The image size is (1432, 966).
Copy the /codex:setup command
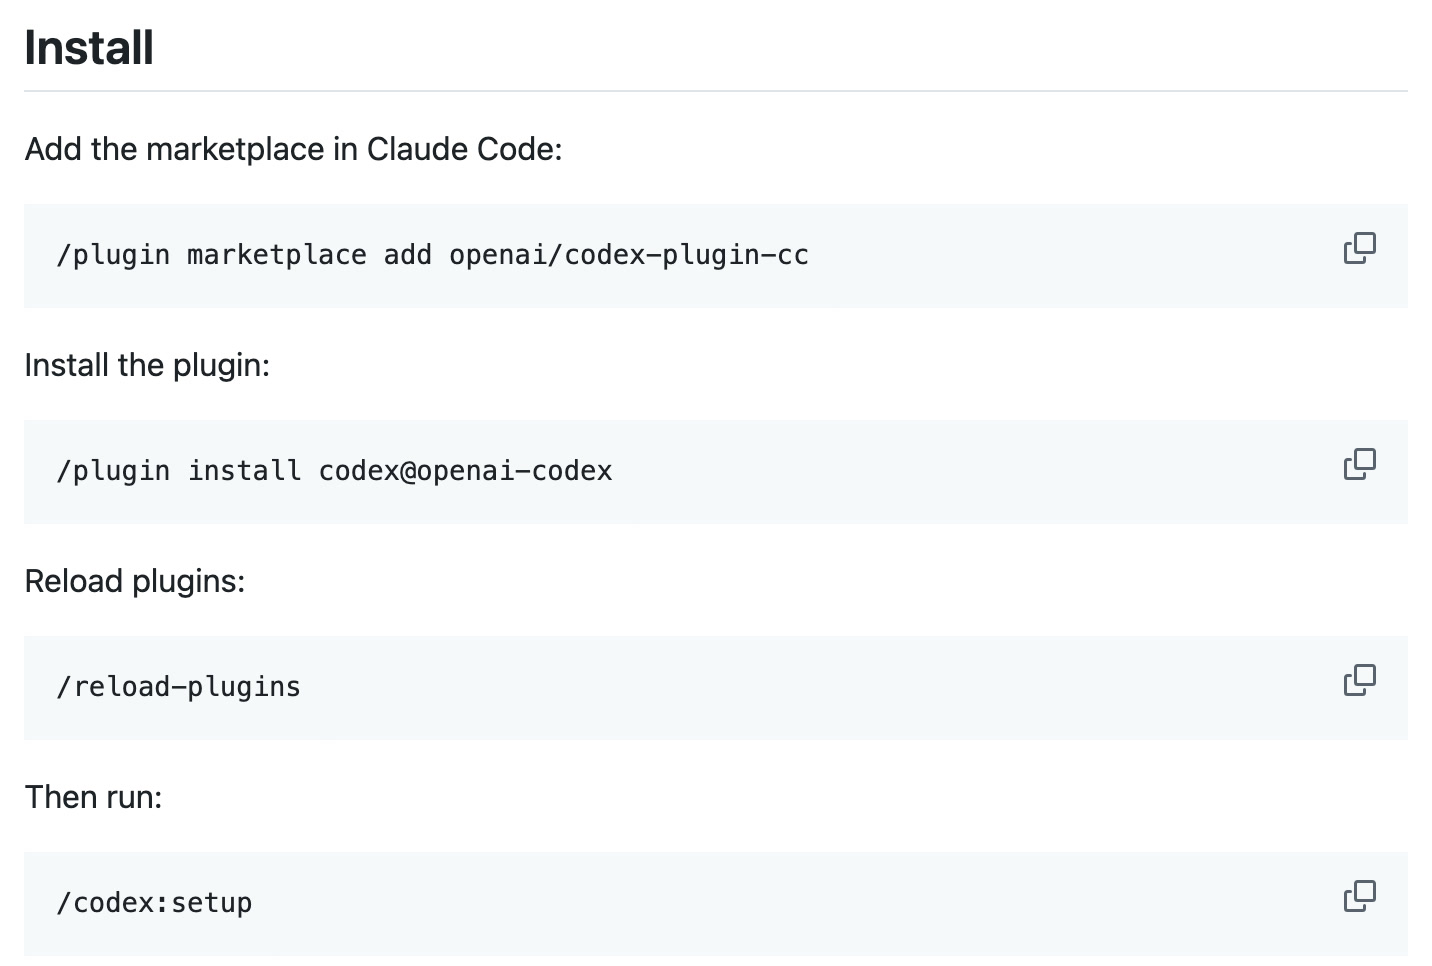pyautogui.click(x=1359, y=896)
